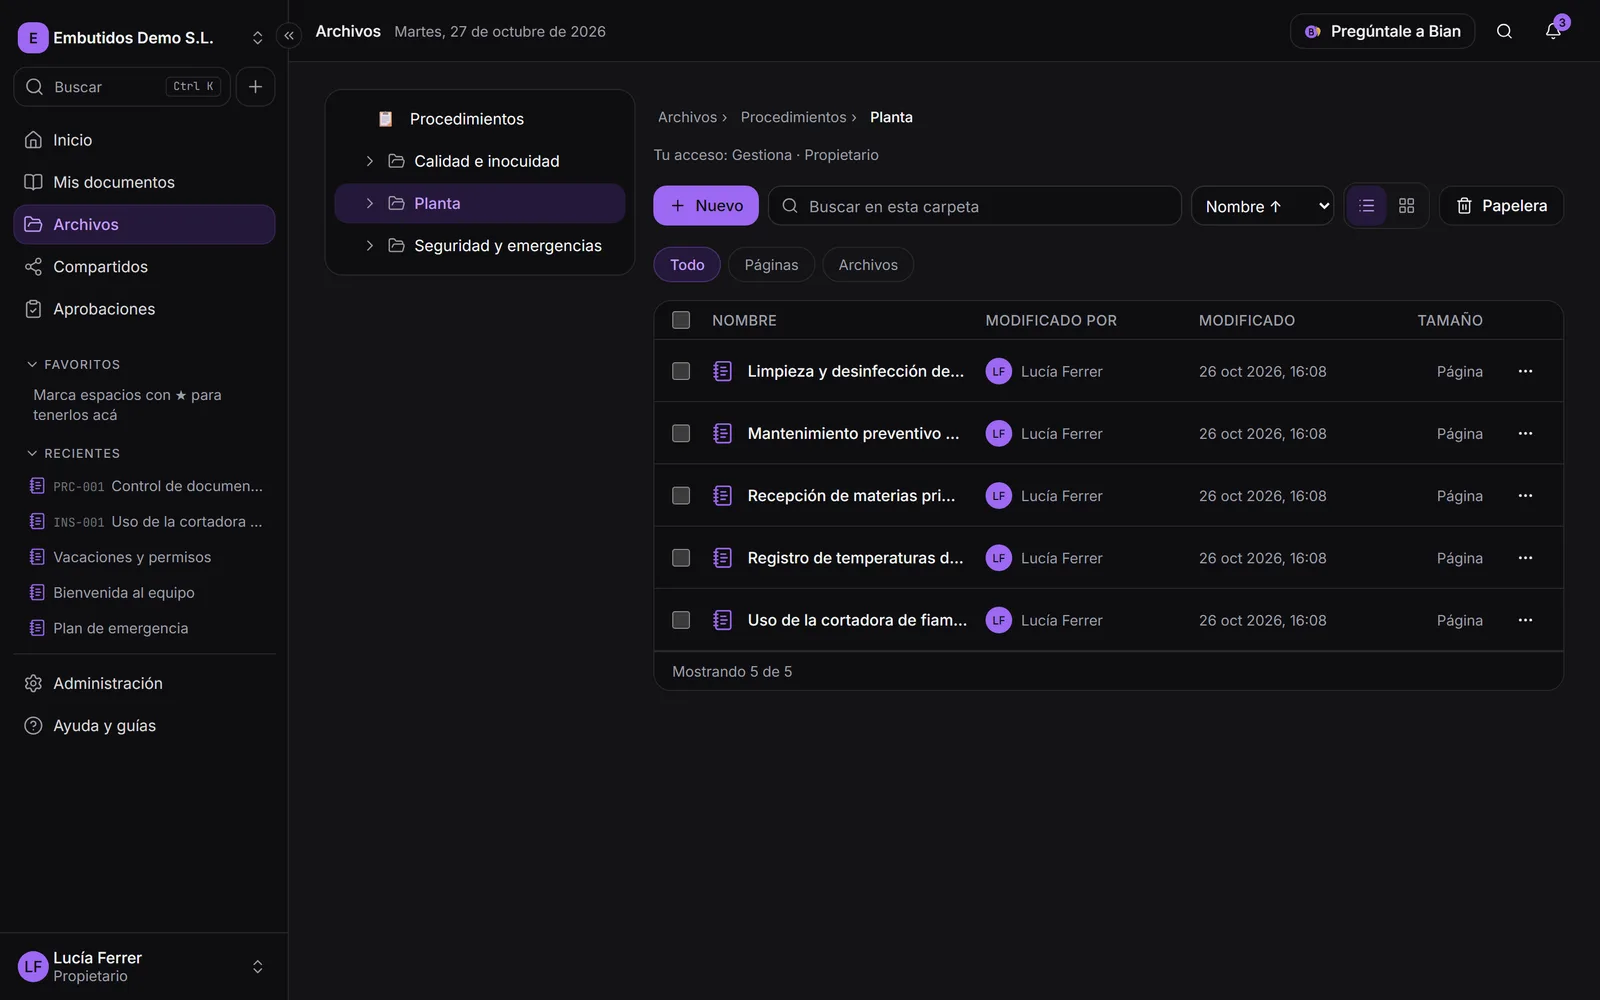The width and height of the screenshot is (1600, 1000).
Task: Click the Procedimientos clipboard icon in the tree
Action: pyautogui.click(x=385, y=119)
